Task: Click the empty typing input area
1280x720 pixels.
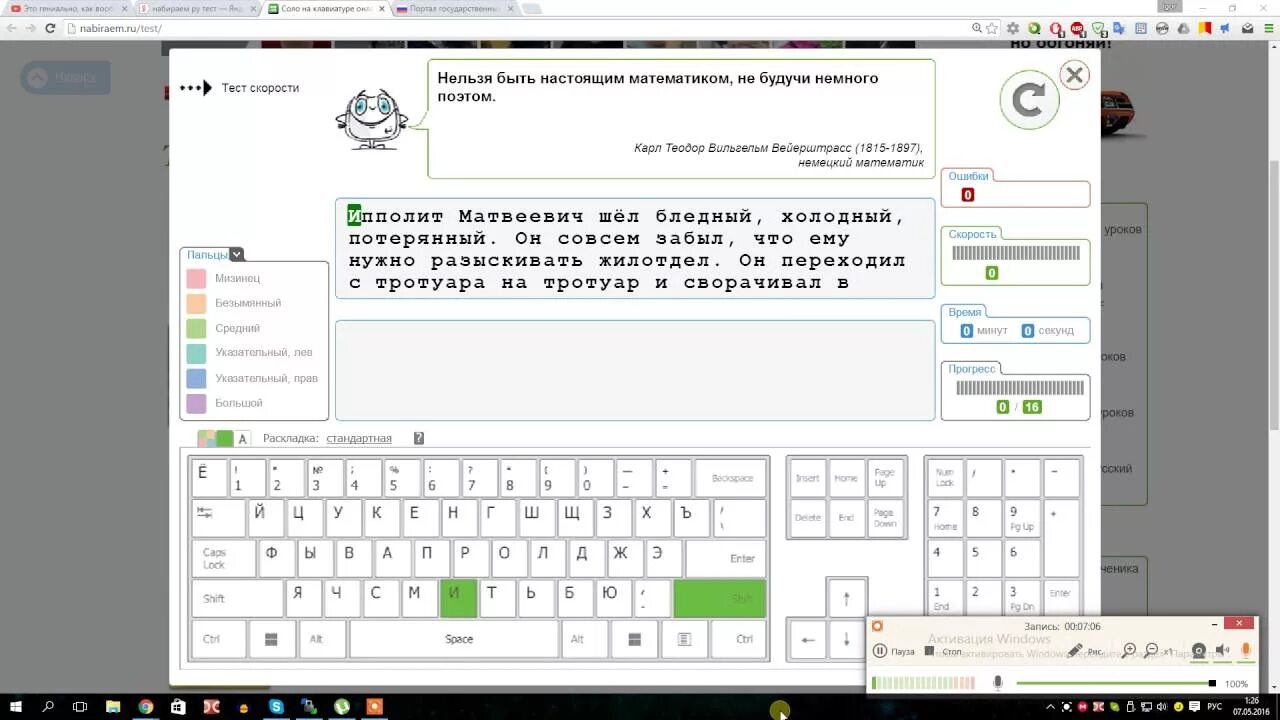Action: click(x=635, y=370)
